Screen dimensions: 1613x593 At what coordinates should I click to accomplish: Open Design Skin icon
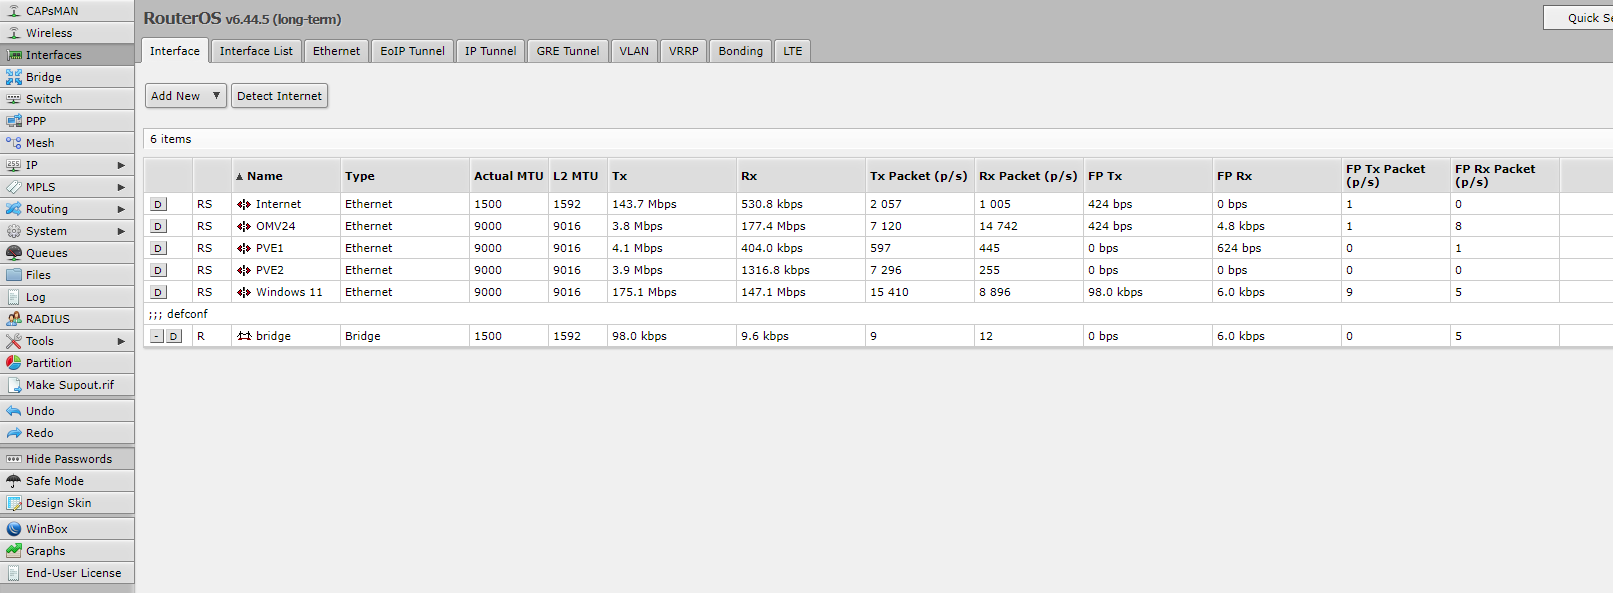coord(14,503)
